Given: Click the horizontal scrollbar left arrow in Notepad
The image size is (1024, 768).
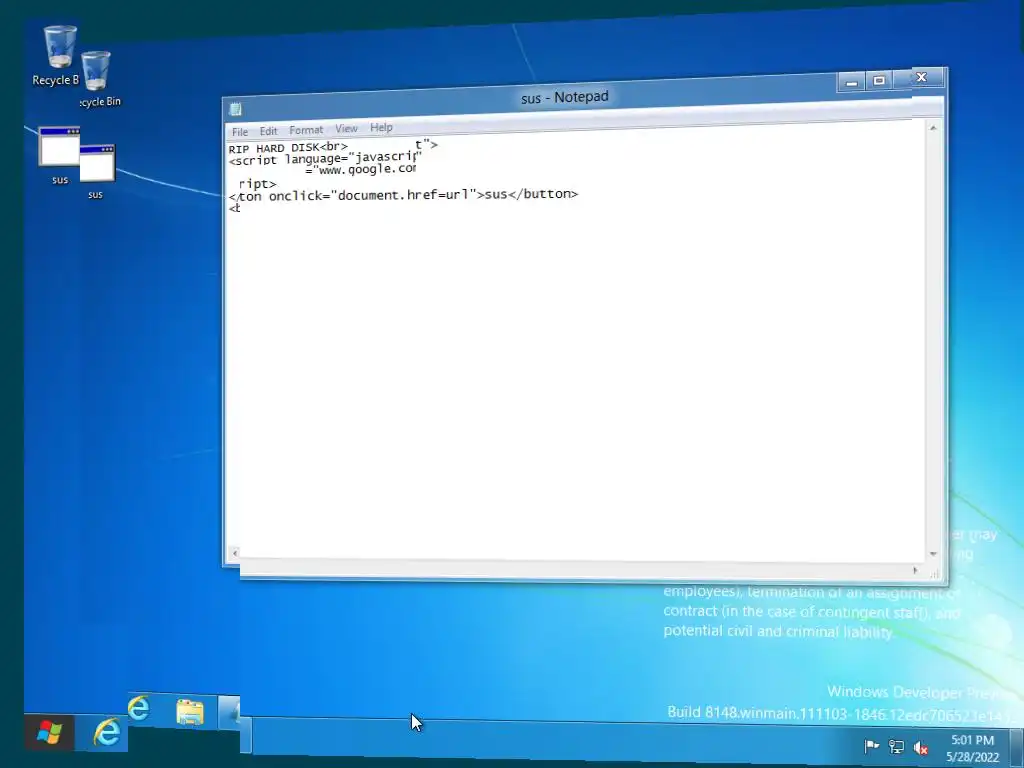Looking at the screenshot, I should tap(235, 554).
